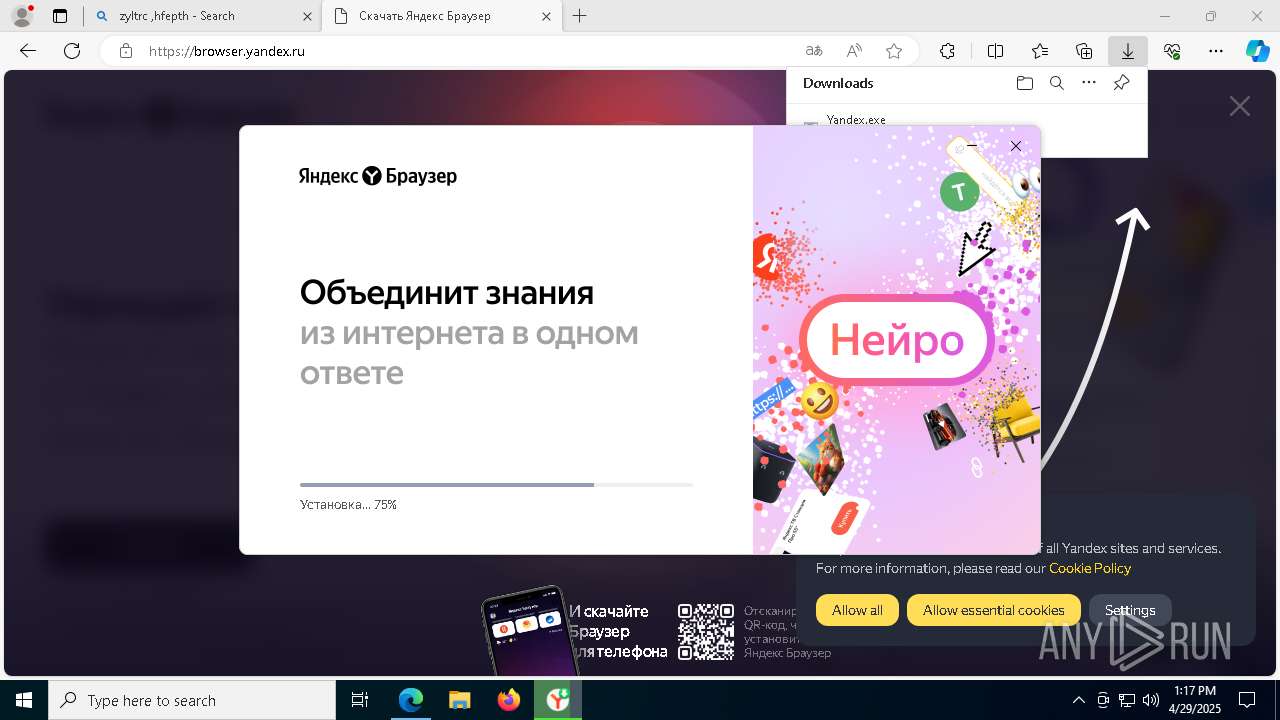Open the volume control tray icon
Viewport: 1280px width, 720px height.
coord(1150,700)
